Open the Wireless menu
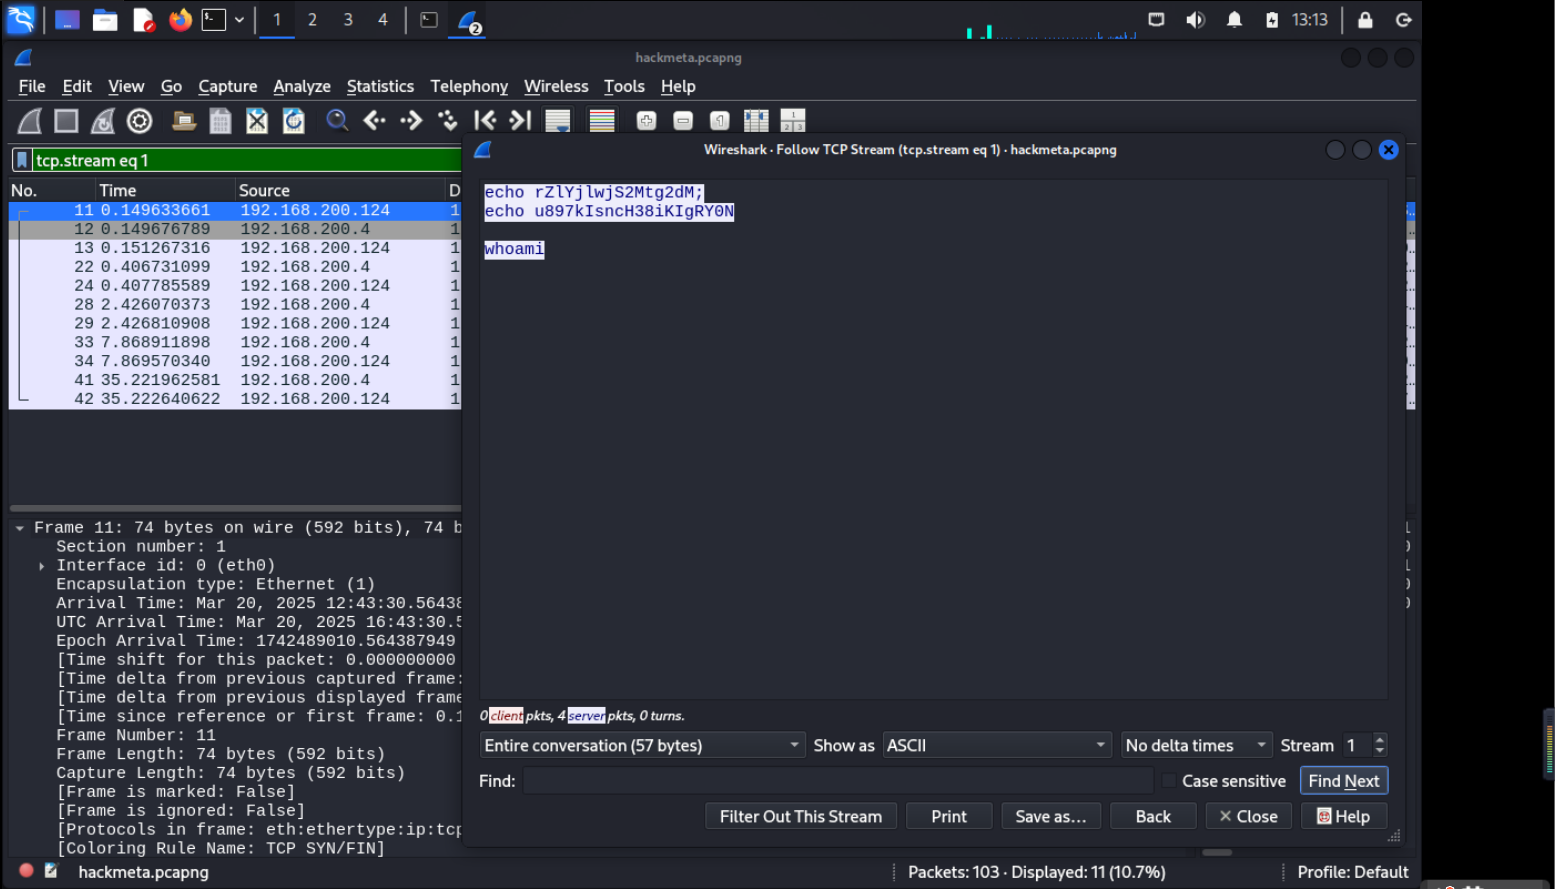1555x889 pixels. 556,87
